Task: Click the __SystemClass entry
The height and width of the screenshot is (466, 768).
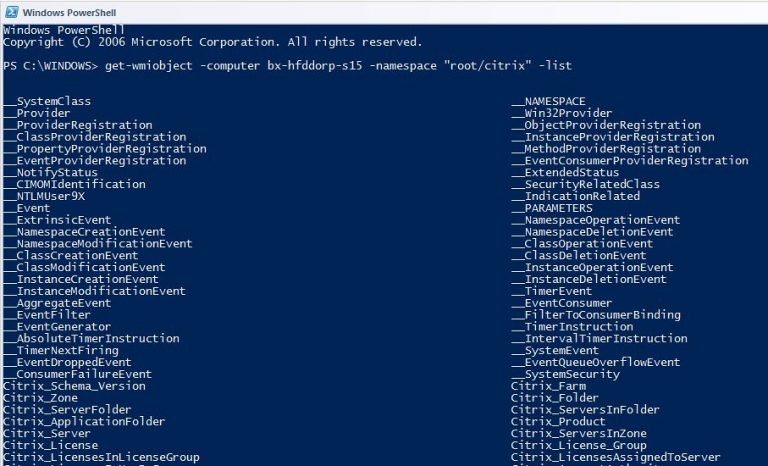Action: 47,101
